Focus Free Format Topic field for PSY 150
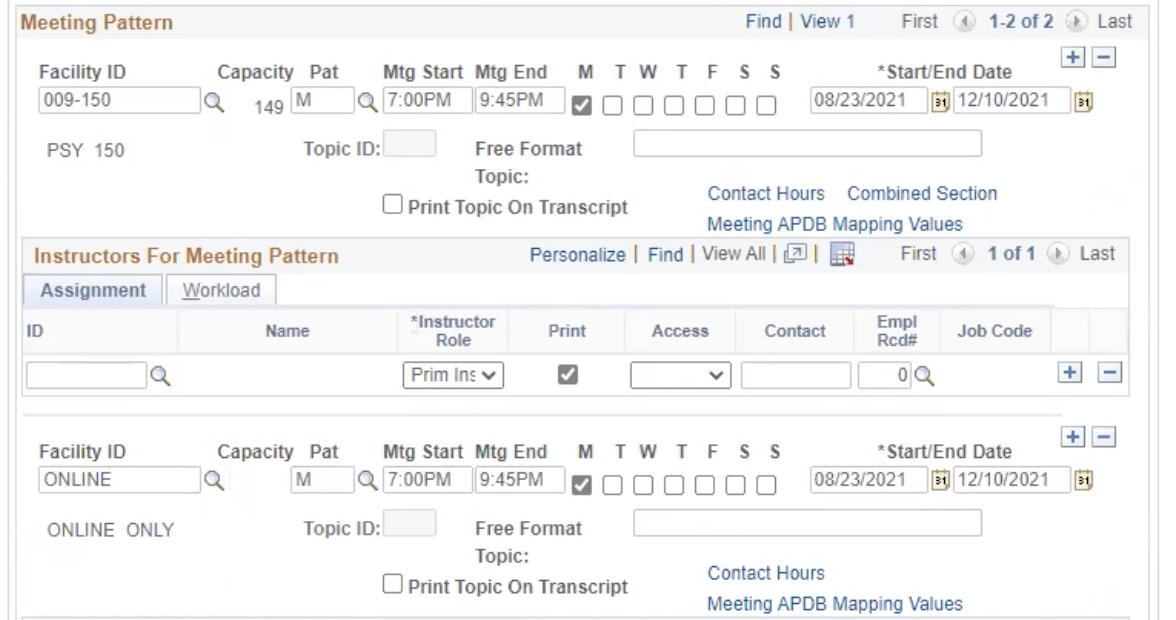This screenshot has width=1176, height=620. click(x=807, y=143)
